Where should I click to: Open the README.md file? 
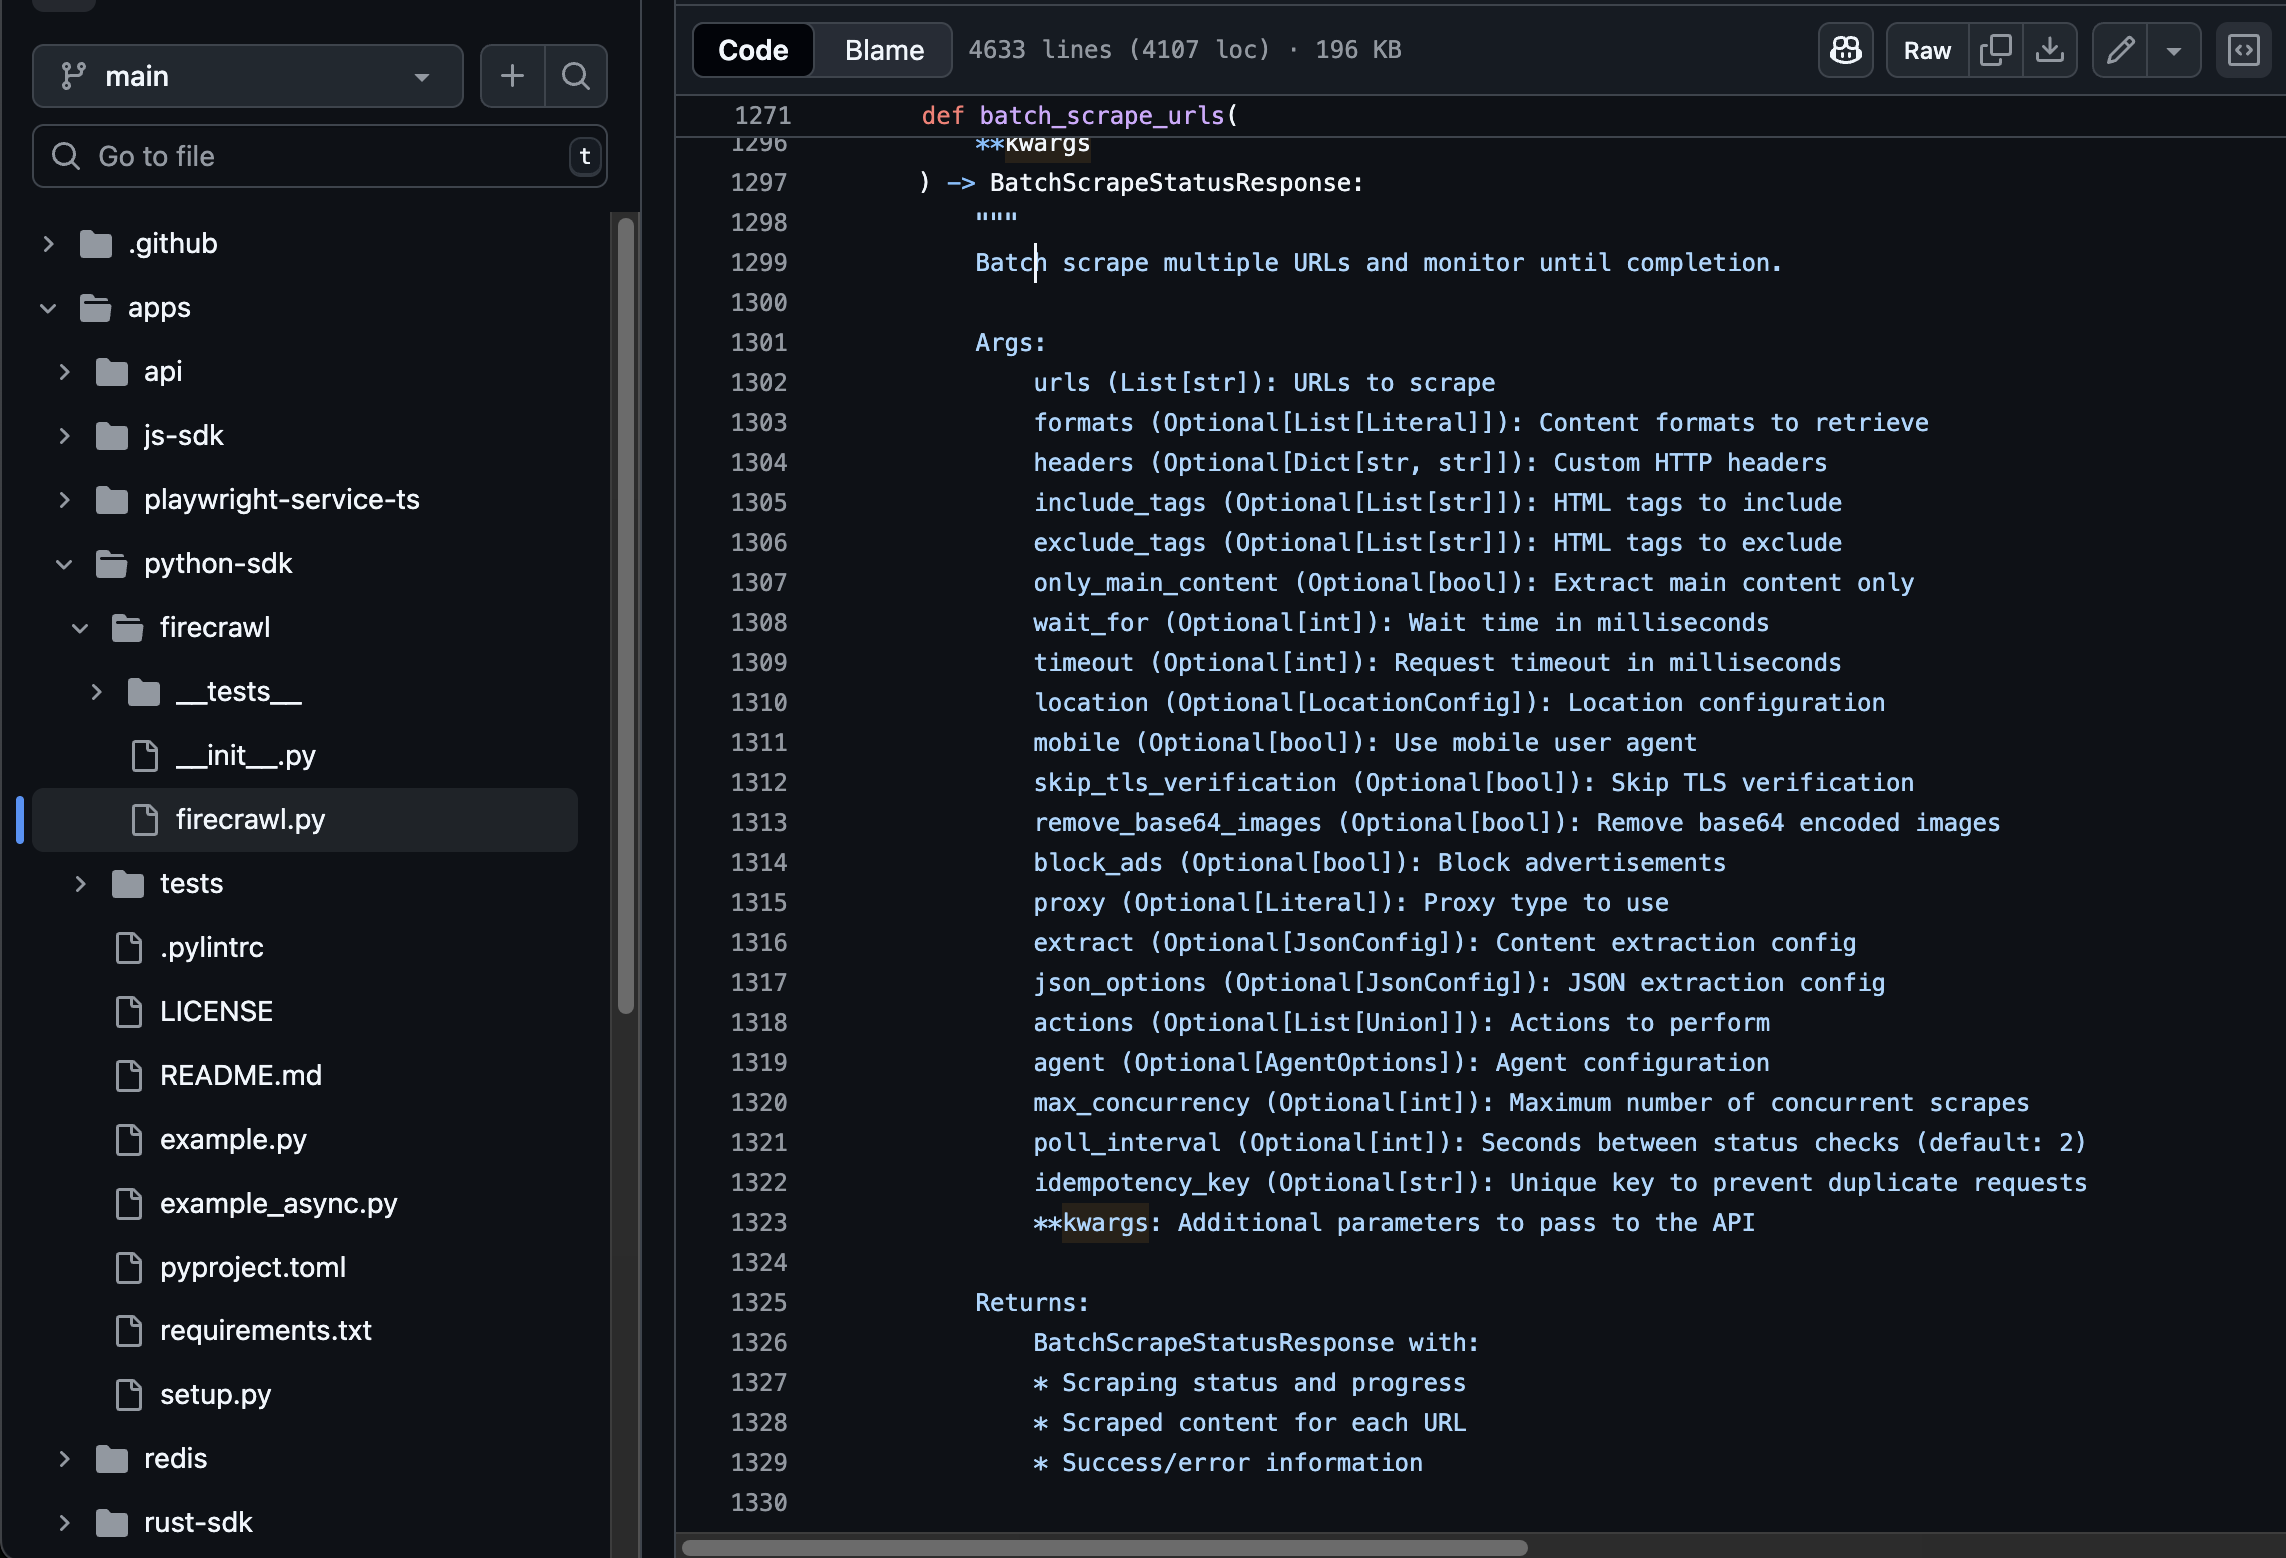tap(240, 1075)
